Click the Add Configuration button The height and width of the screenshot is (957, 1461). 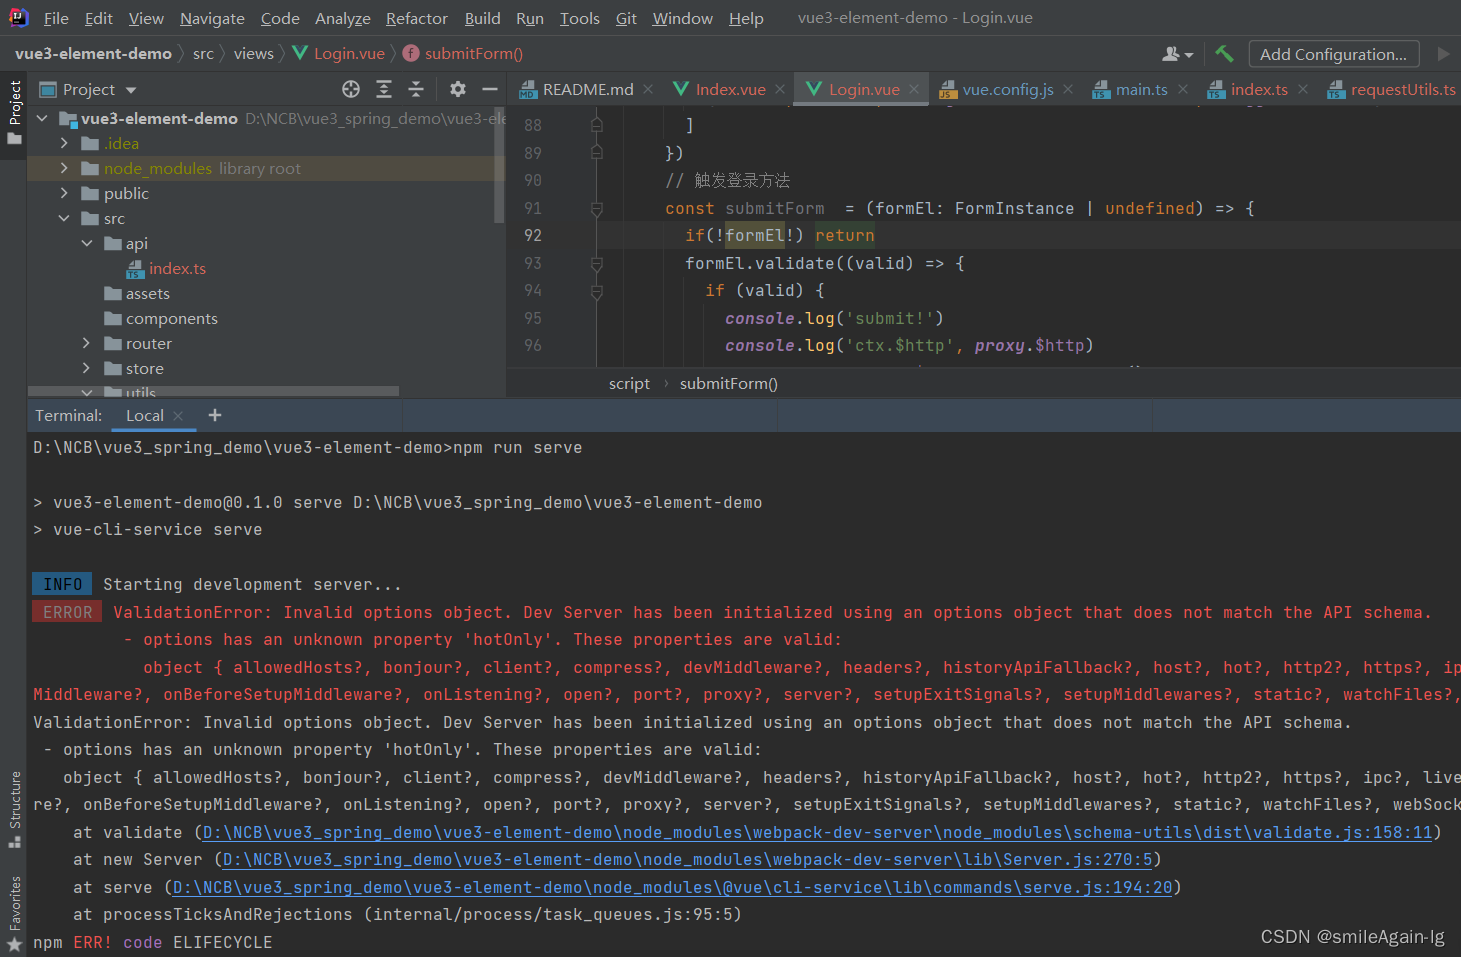tap(1334, 53)
